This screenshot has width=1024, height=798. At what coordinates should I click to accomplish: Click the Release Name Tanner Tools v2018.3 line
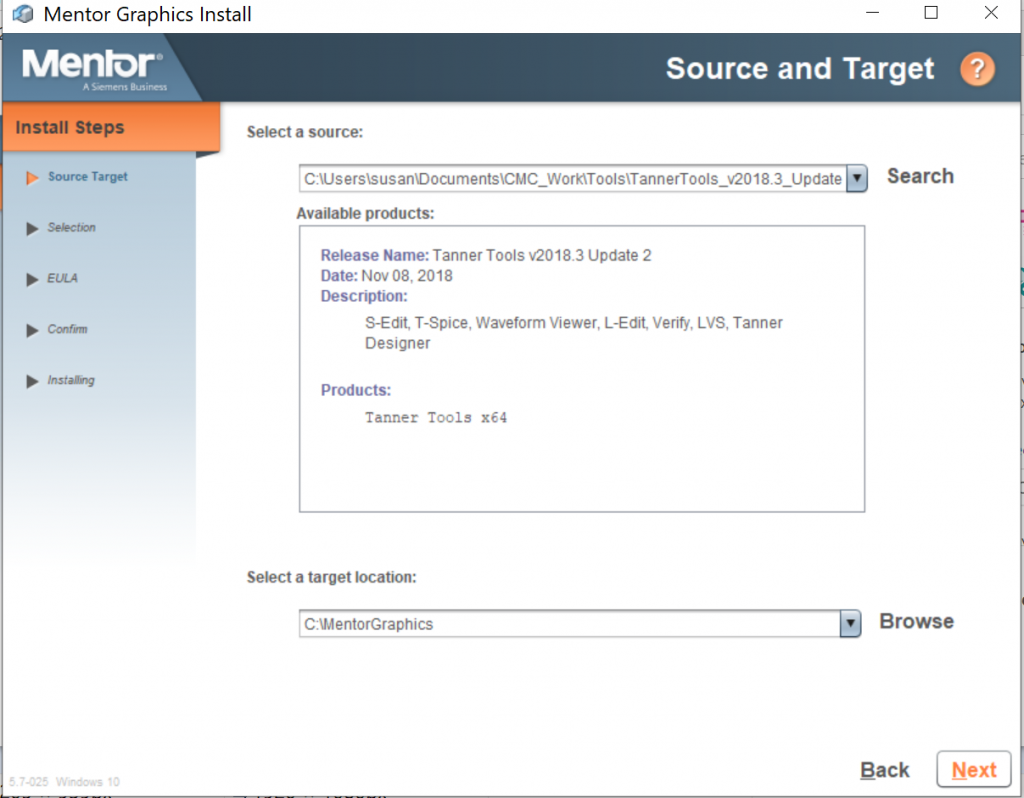pos(485,255)
